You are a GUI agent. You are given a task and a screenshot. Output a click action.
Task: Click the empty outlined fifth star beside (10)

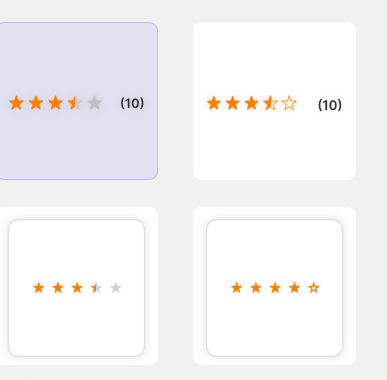(x=289, y=103)
